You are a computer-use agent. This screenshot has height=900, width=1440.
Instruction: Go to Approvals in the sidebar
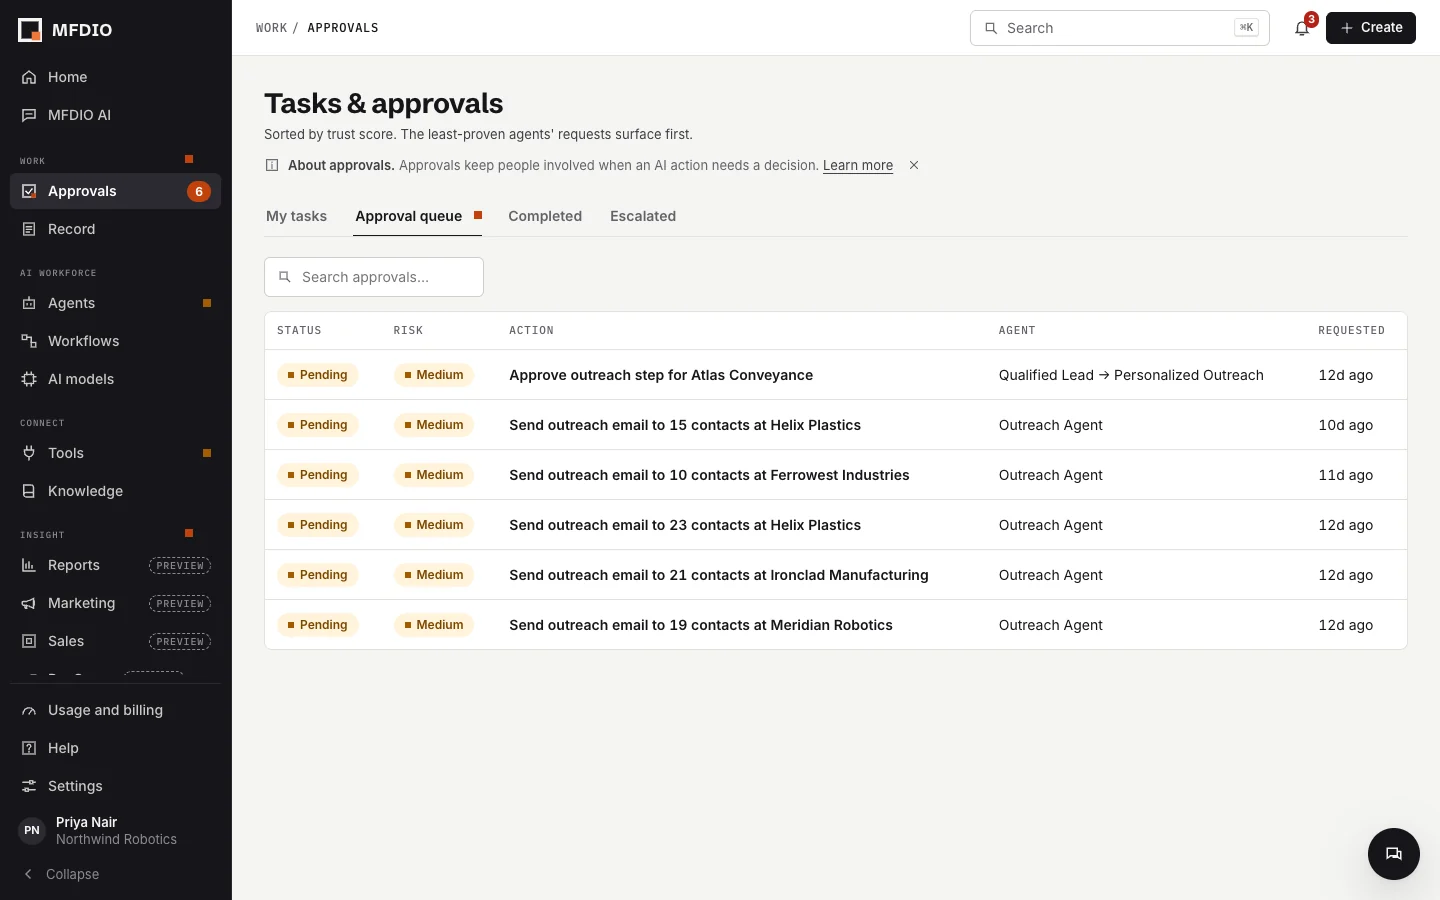(x=116, y=191)
